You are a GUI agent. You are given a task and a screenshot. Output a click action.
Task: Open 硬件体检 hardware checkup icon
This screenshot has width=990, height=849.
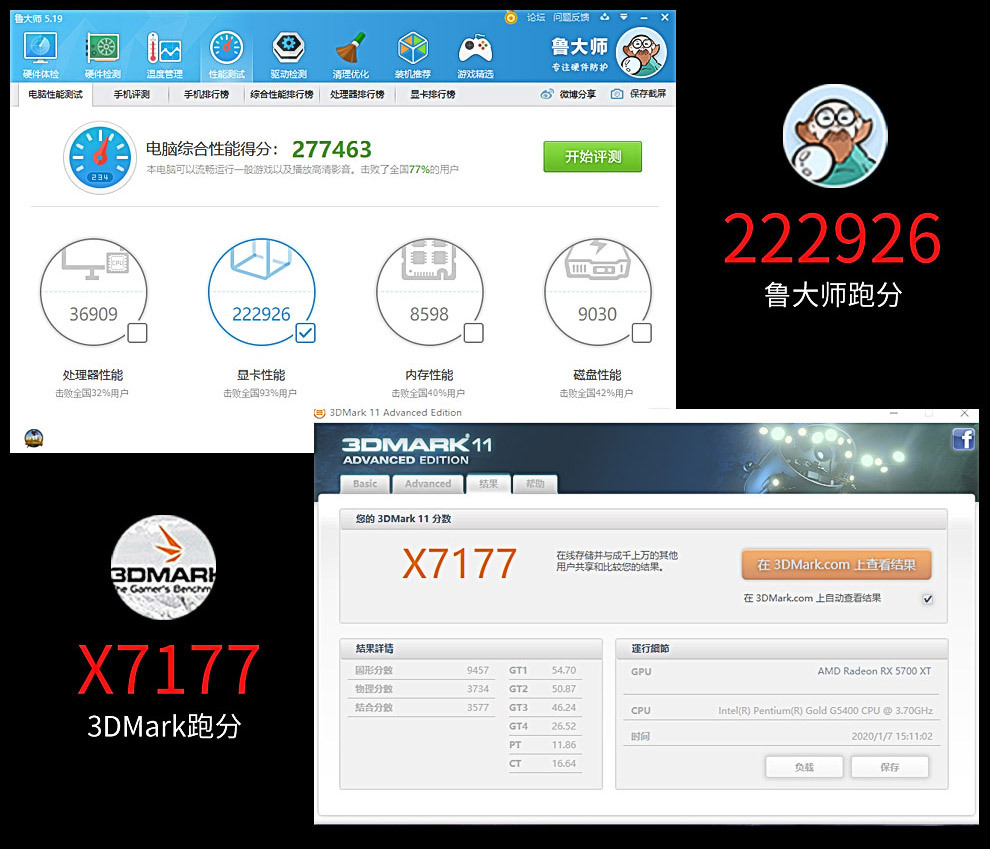point(41,51)
